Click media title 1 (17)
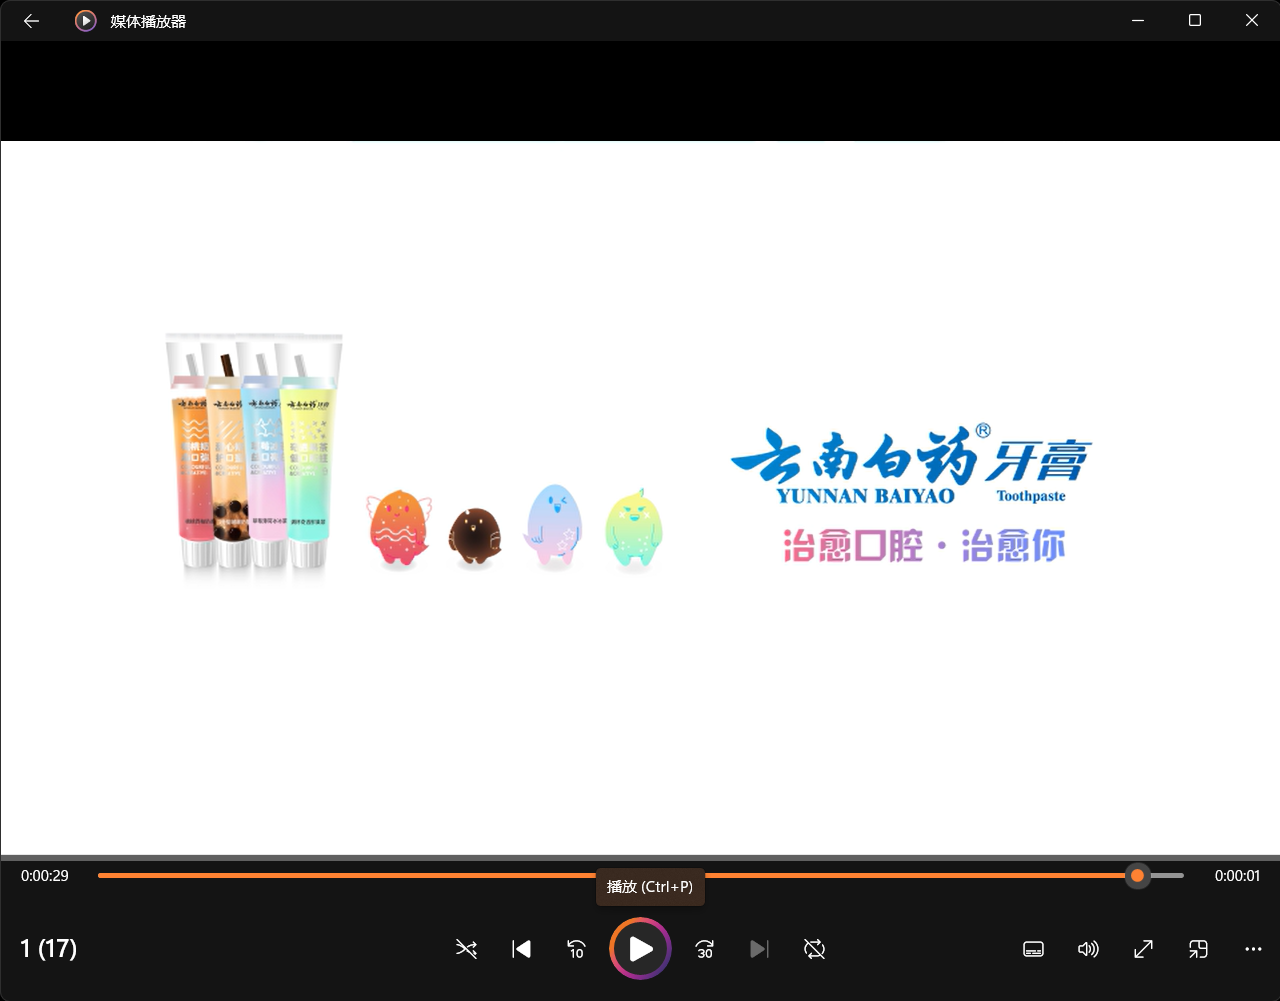The width and height of the screenshot is (1280, 1001). [x=49, y=948]
